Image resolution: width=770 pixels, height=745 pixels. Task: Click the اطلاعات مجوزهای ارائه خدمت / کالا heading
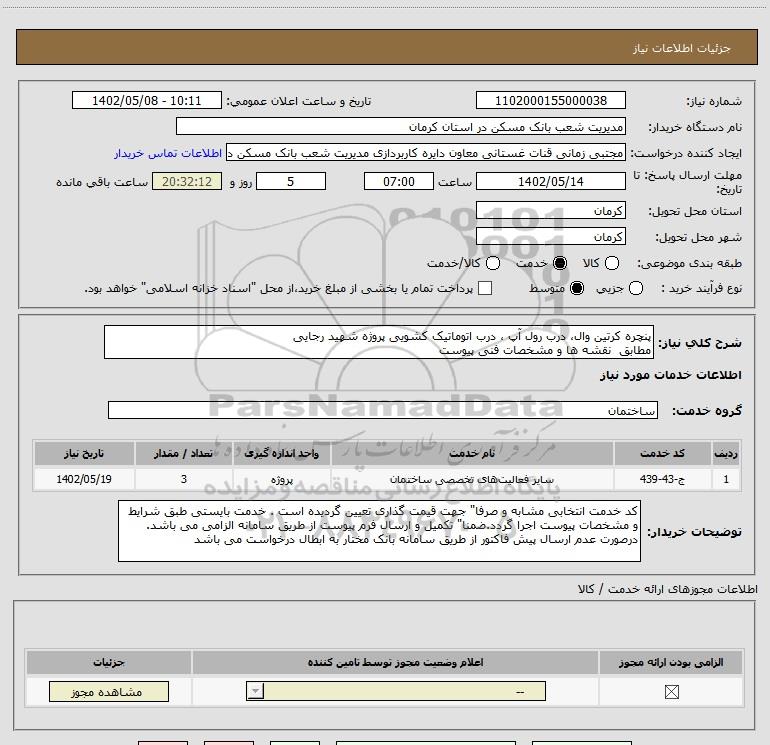(668, 589)
